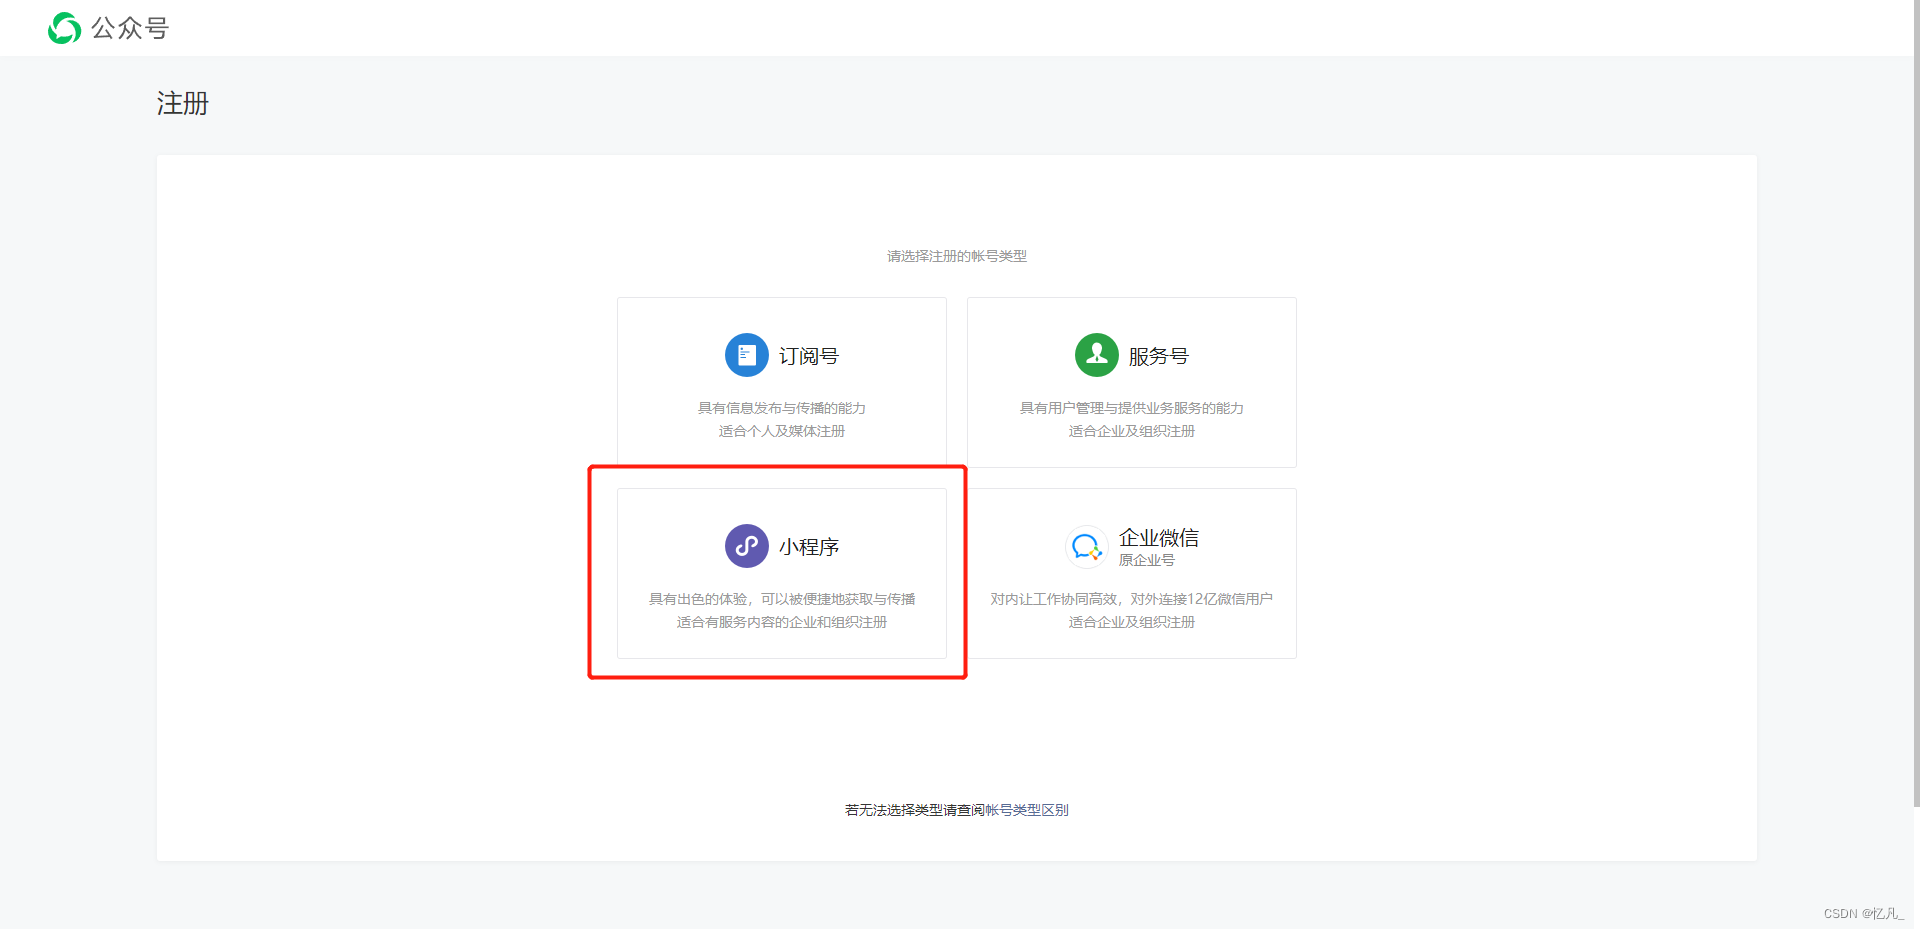
Task: Click the 请选择注册的帐号类型 prompt text
Action: click(x=957, y=256)
